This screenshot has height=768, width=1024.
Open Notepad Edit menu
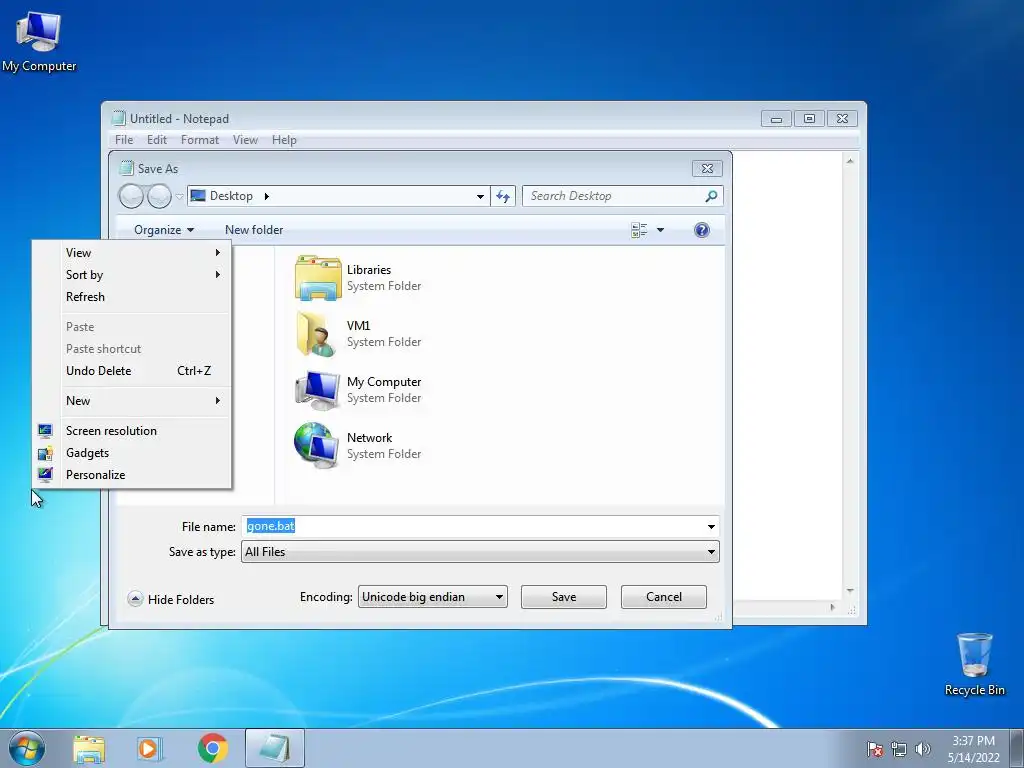[157, 140]
